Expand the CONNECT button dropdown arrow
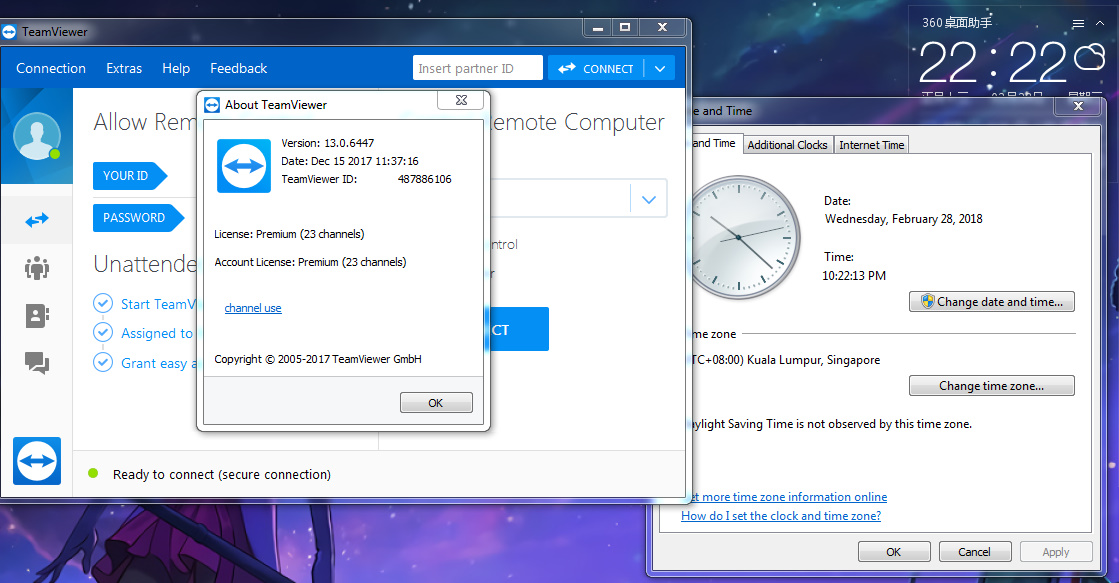The height and width of the screenshot is (583, 1119). (x=659, y=69)
